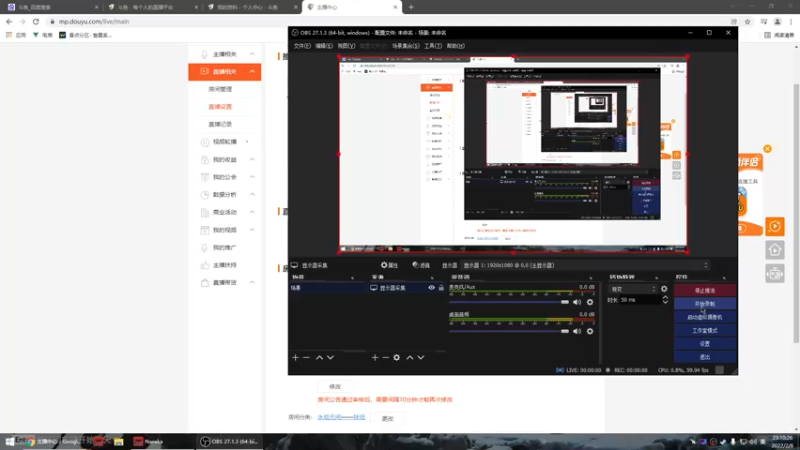Open 桌面音频 audio settings gear

coord(590,331)
